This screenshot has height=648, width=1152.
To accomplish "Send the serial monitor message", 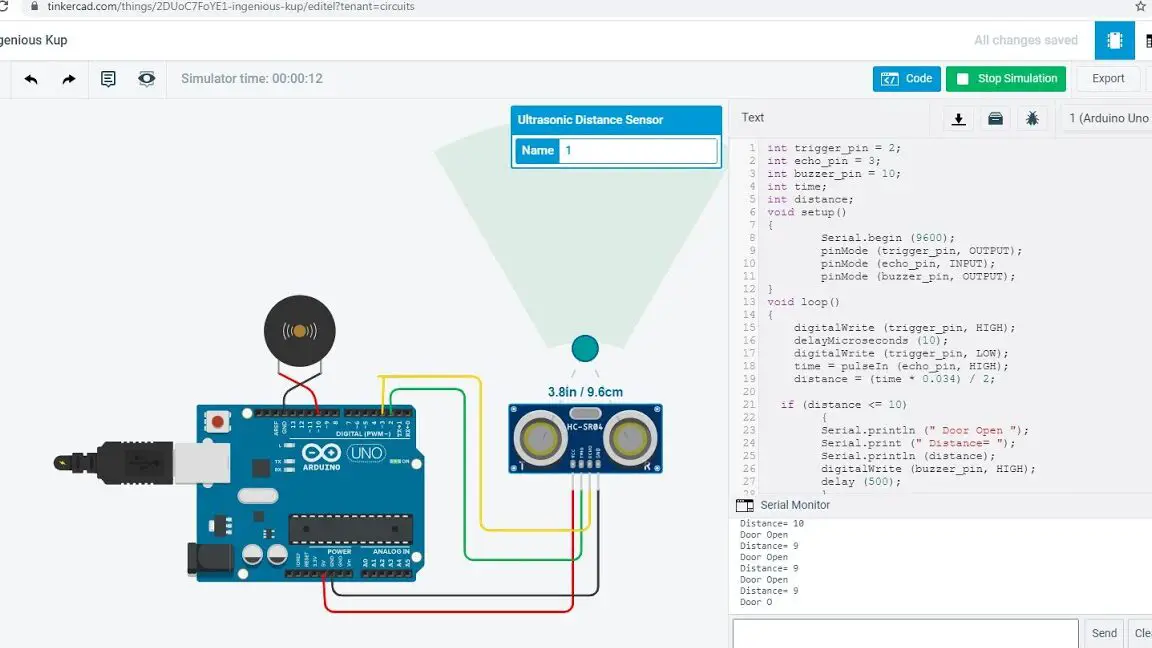I will (1104, 633).
